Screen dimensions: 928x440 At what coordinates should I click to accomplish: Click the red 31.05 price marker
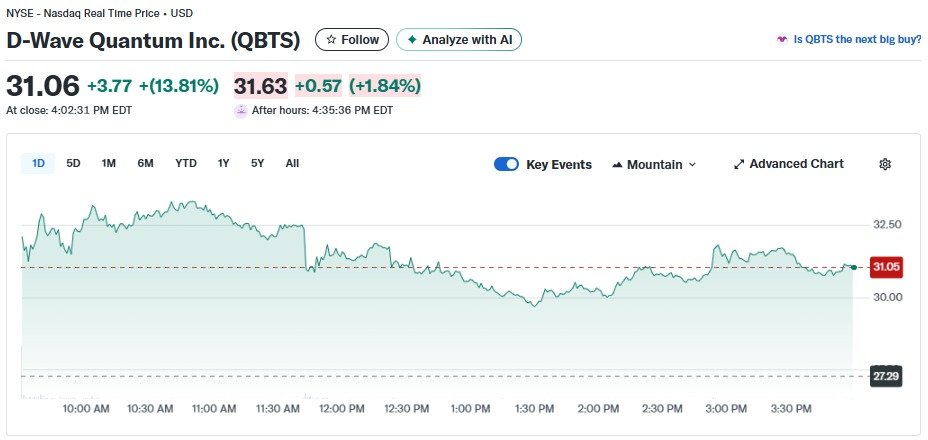pyautogui.click(x=886, y=267)
